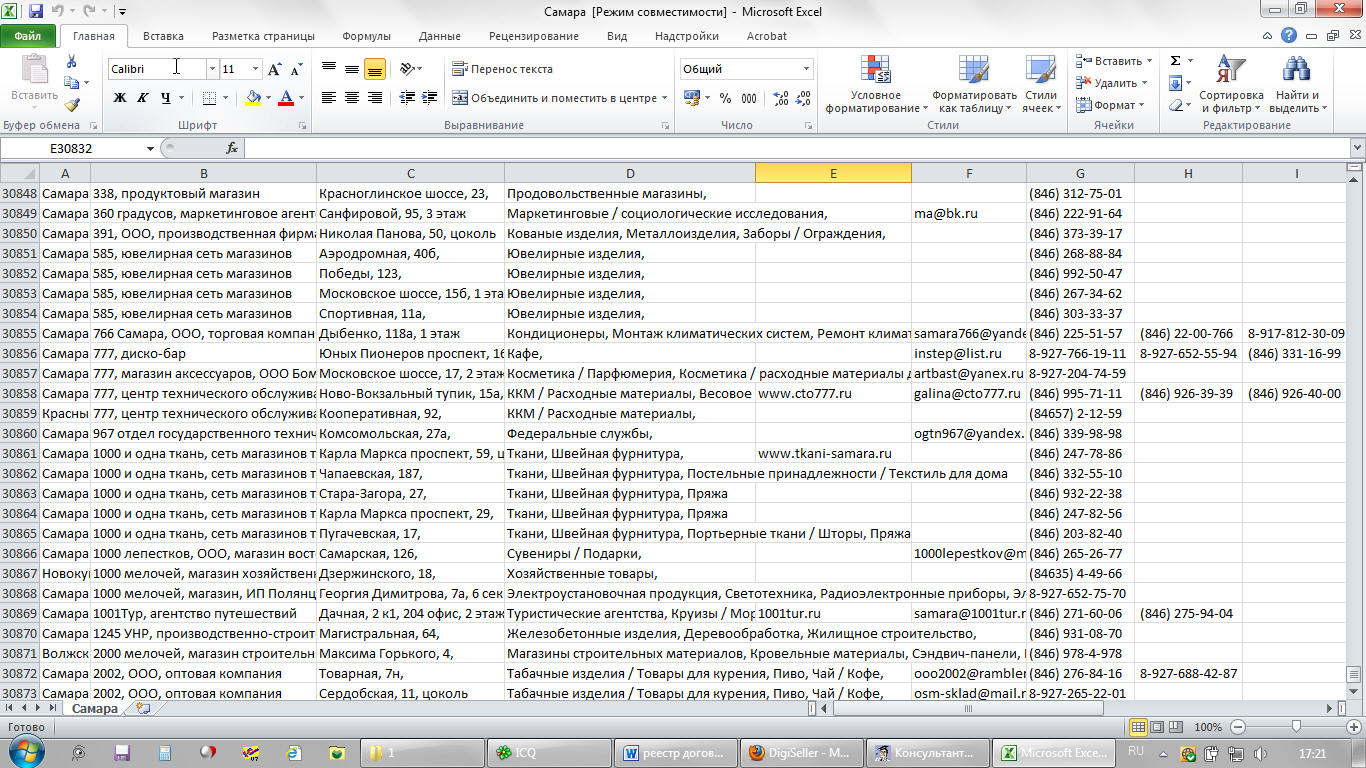
Task: Open Шрифт group dialog launcher
Action: coord(305,126)
